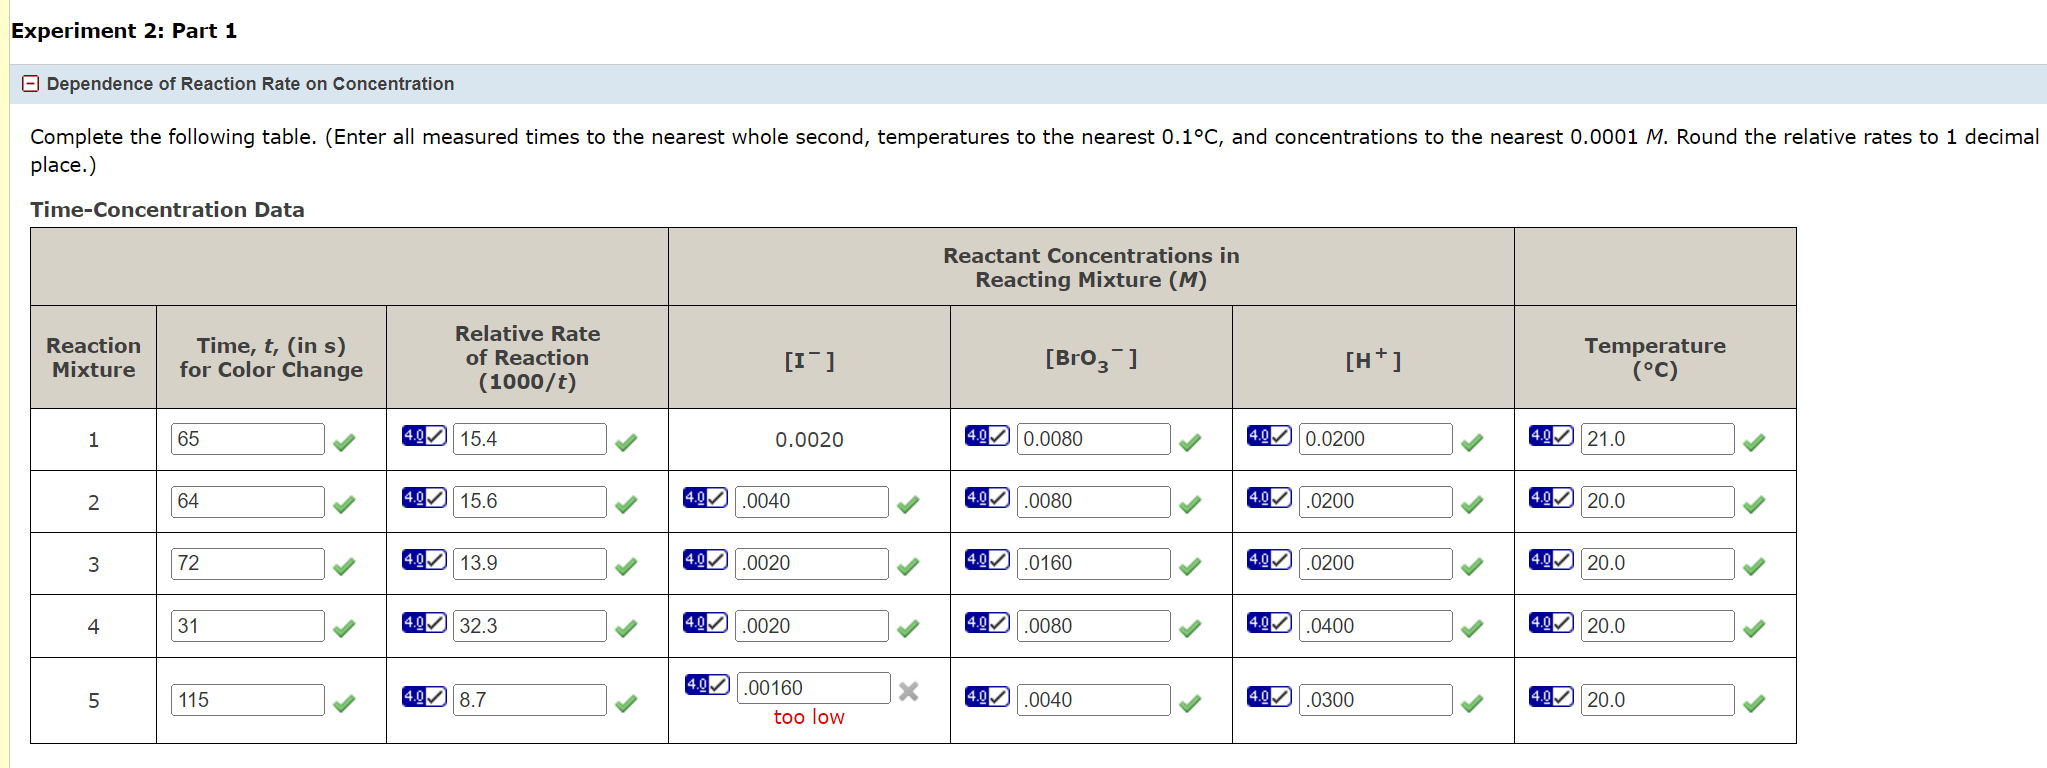The height and width of the screenshot is (768, 2047).
Task: Click the sig-fig icon for mixture 5 temperature
Action: [1551, 697]
